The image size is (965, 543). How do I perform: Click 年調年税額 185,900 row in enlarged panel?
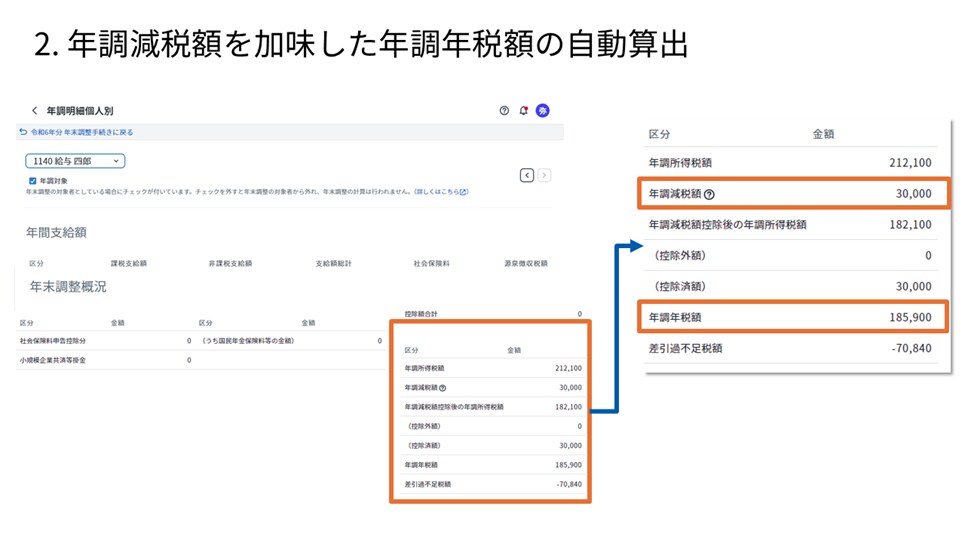793,317
